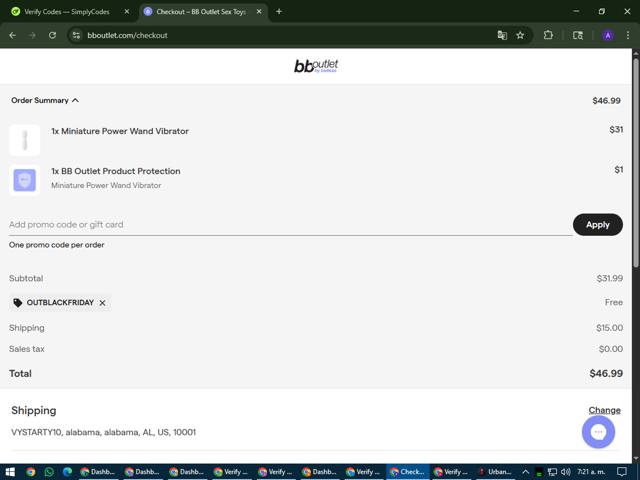Open site information icon in address bar
Image resolution: width=640 pixels, height=480 pixels.
tap(76, 36)
